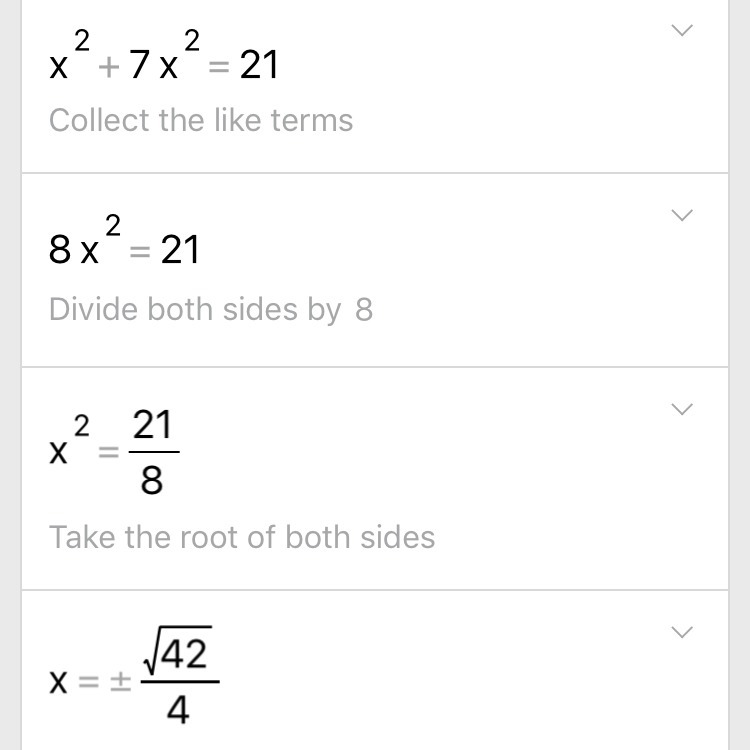Expand the x² + 7x² = 21 step chevron

(x=681, y=31)
